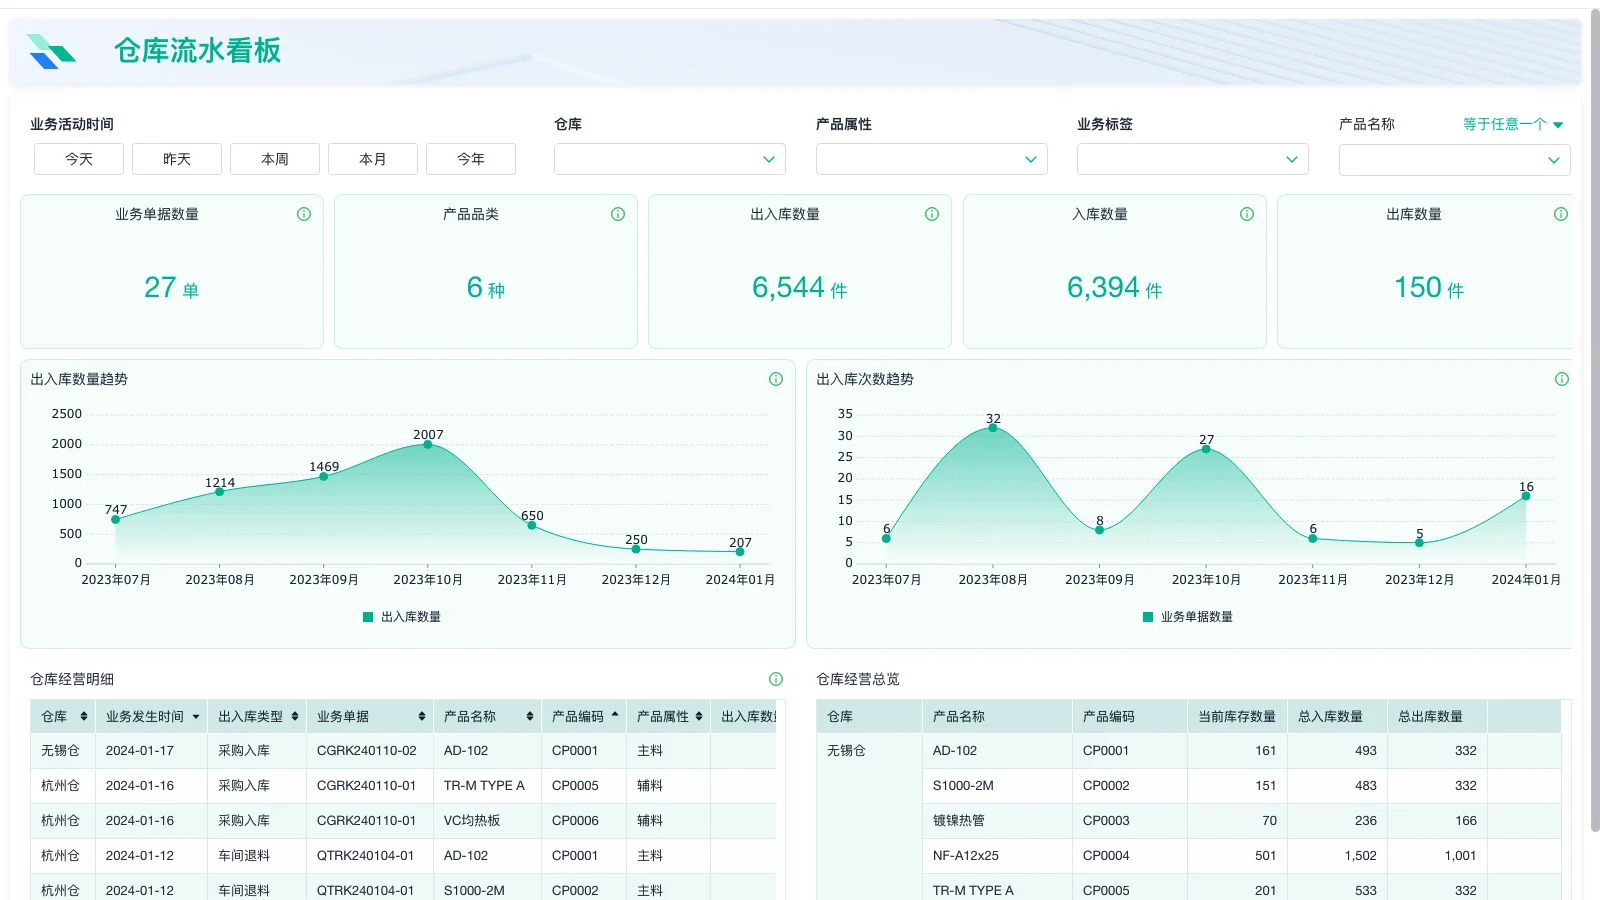Screen dimensions: 1600x900
Task: Click info icon of 出入库数量趋势 chart
Action: click(x=776, y=379)
